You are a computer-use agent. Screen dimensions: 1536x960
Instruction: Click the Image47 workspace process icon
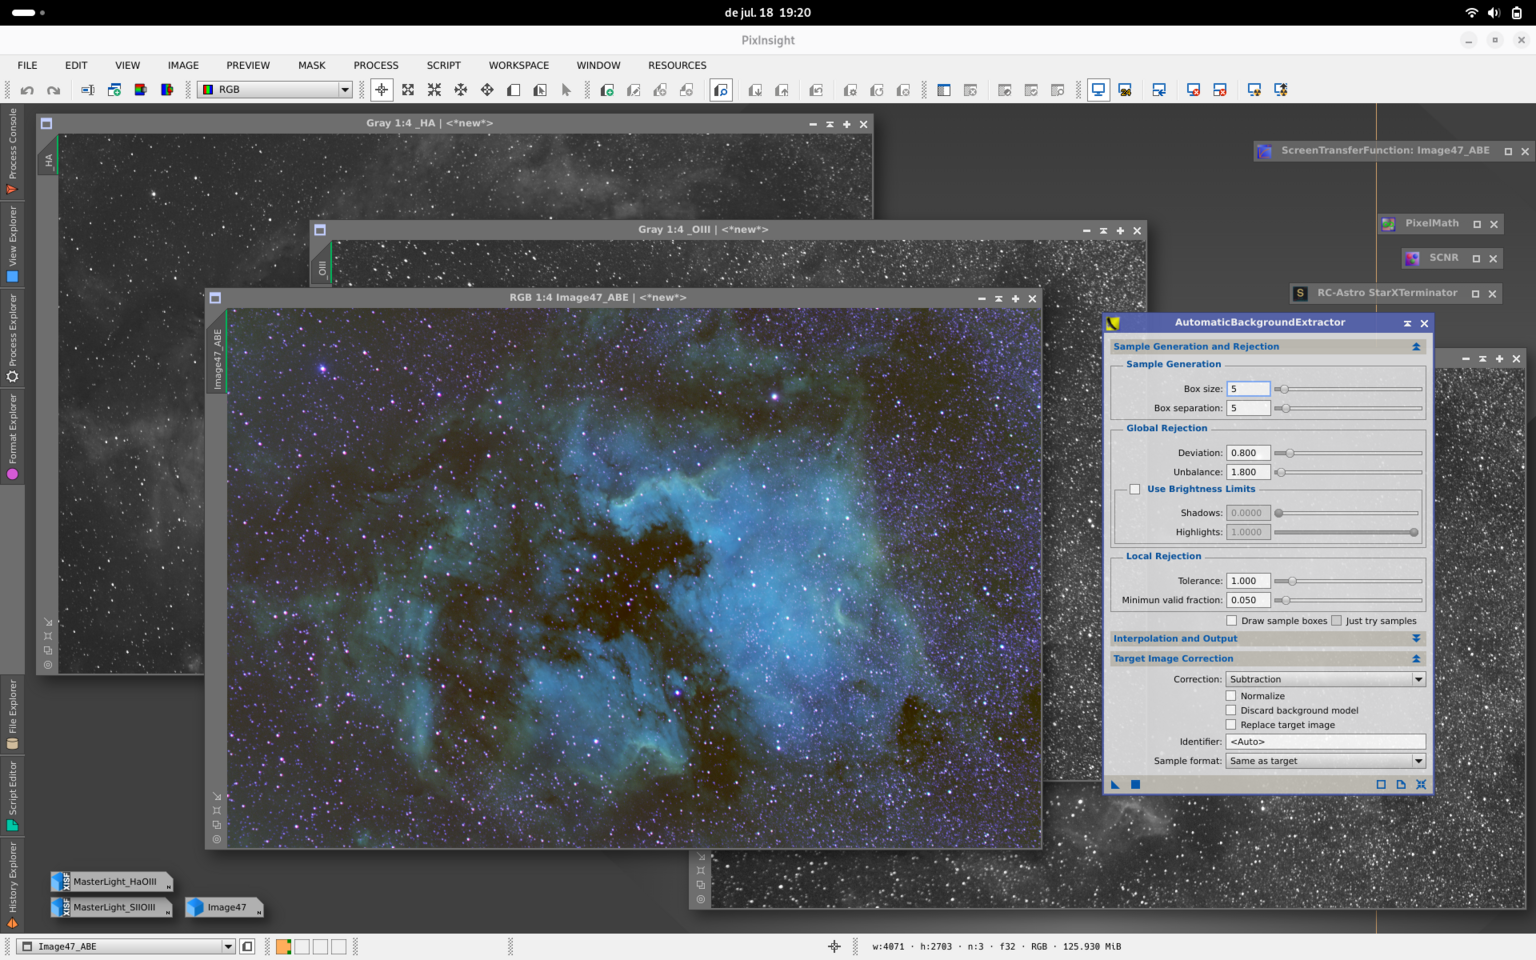pos(223,907)
